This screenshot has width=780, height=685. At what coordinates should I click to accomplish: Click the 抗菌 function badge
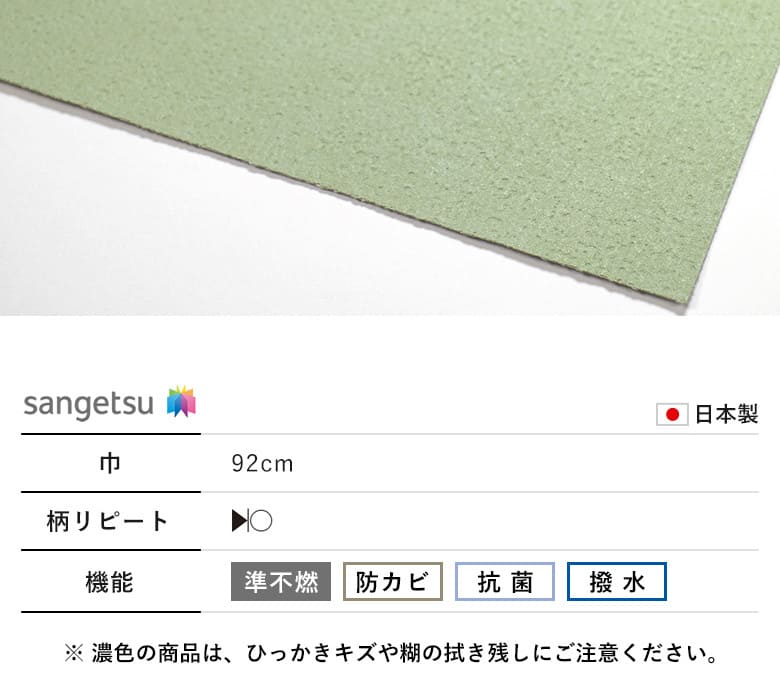click(x=505, y=582)
